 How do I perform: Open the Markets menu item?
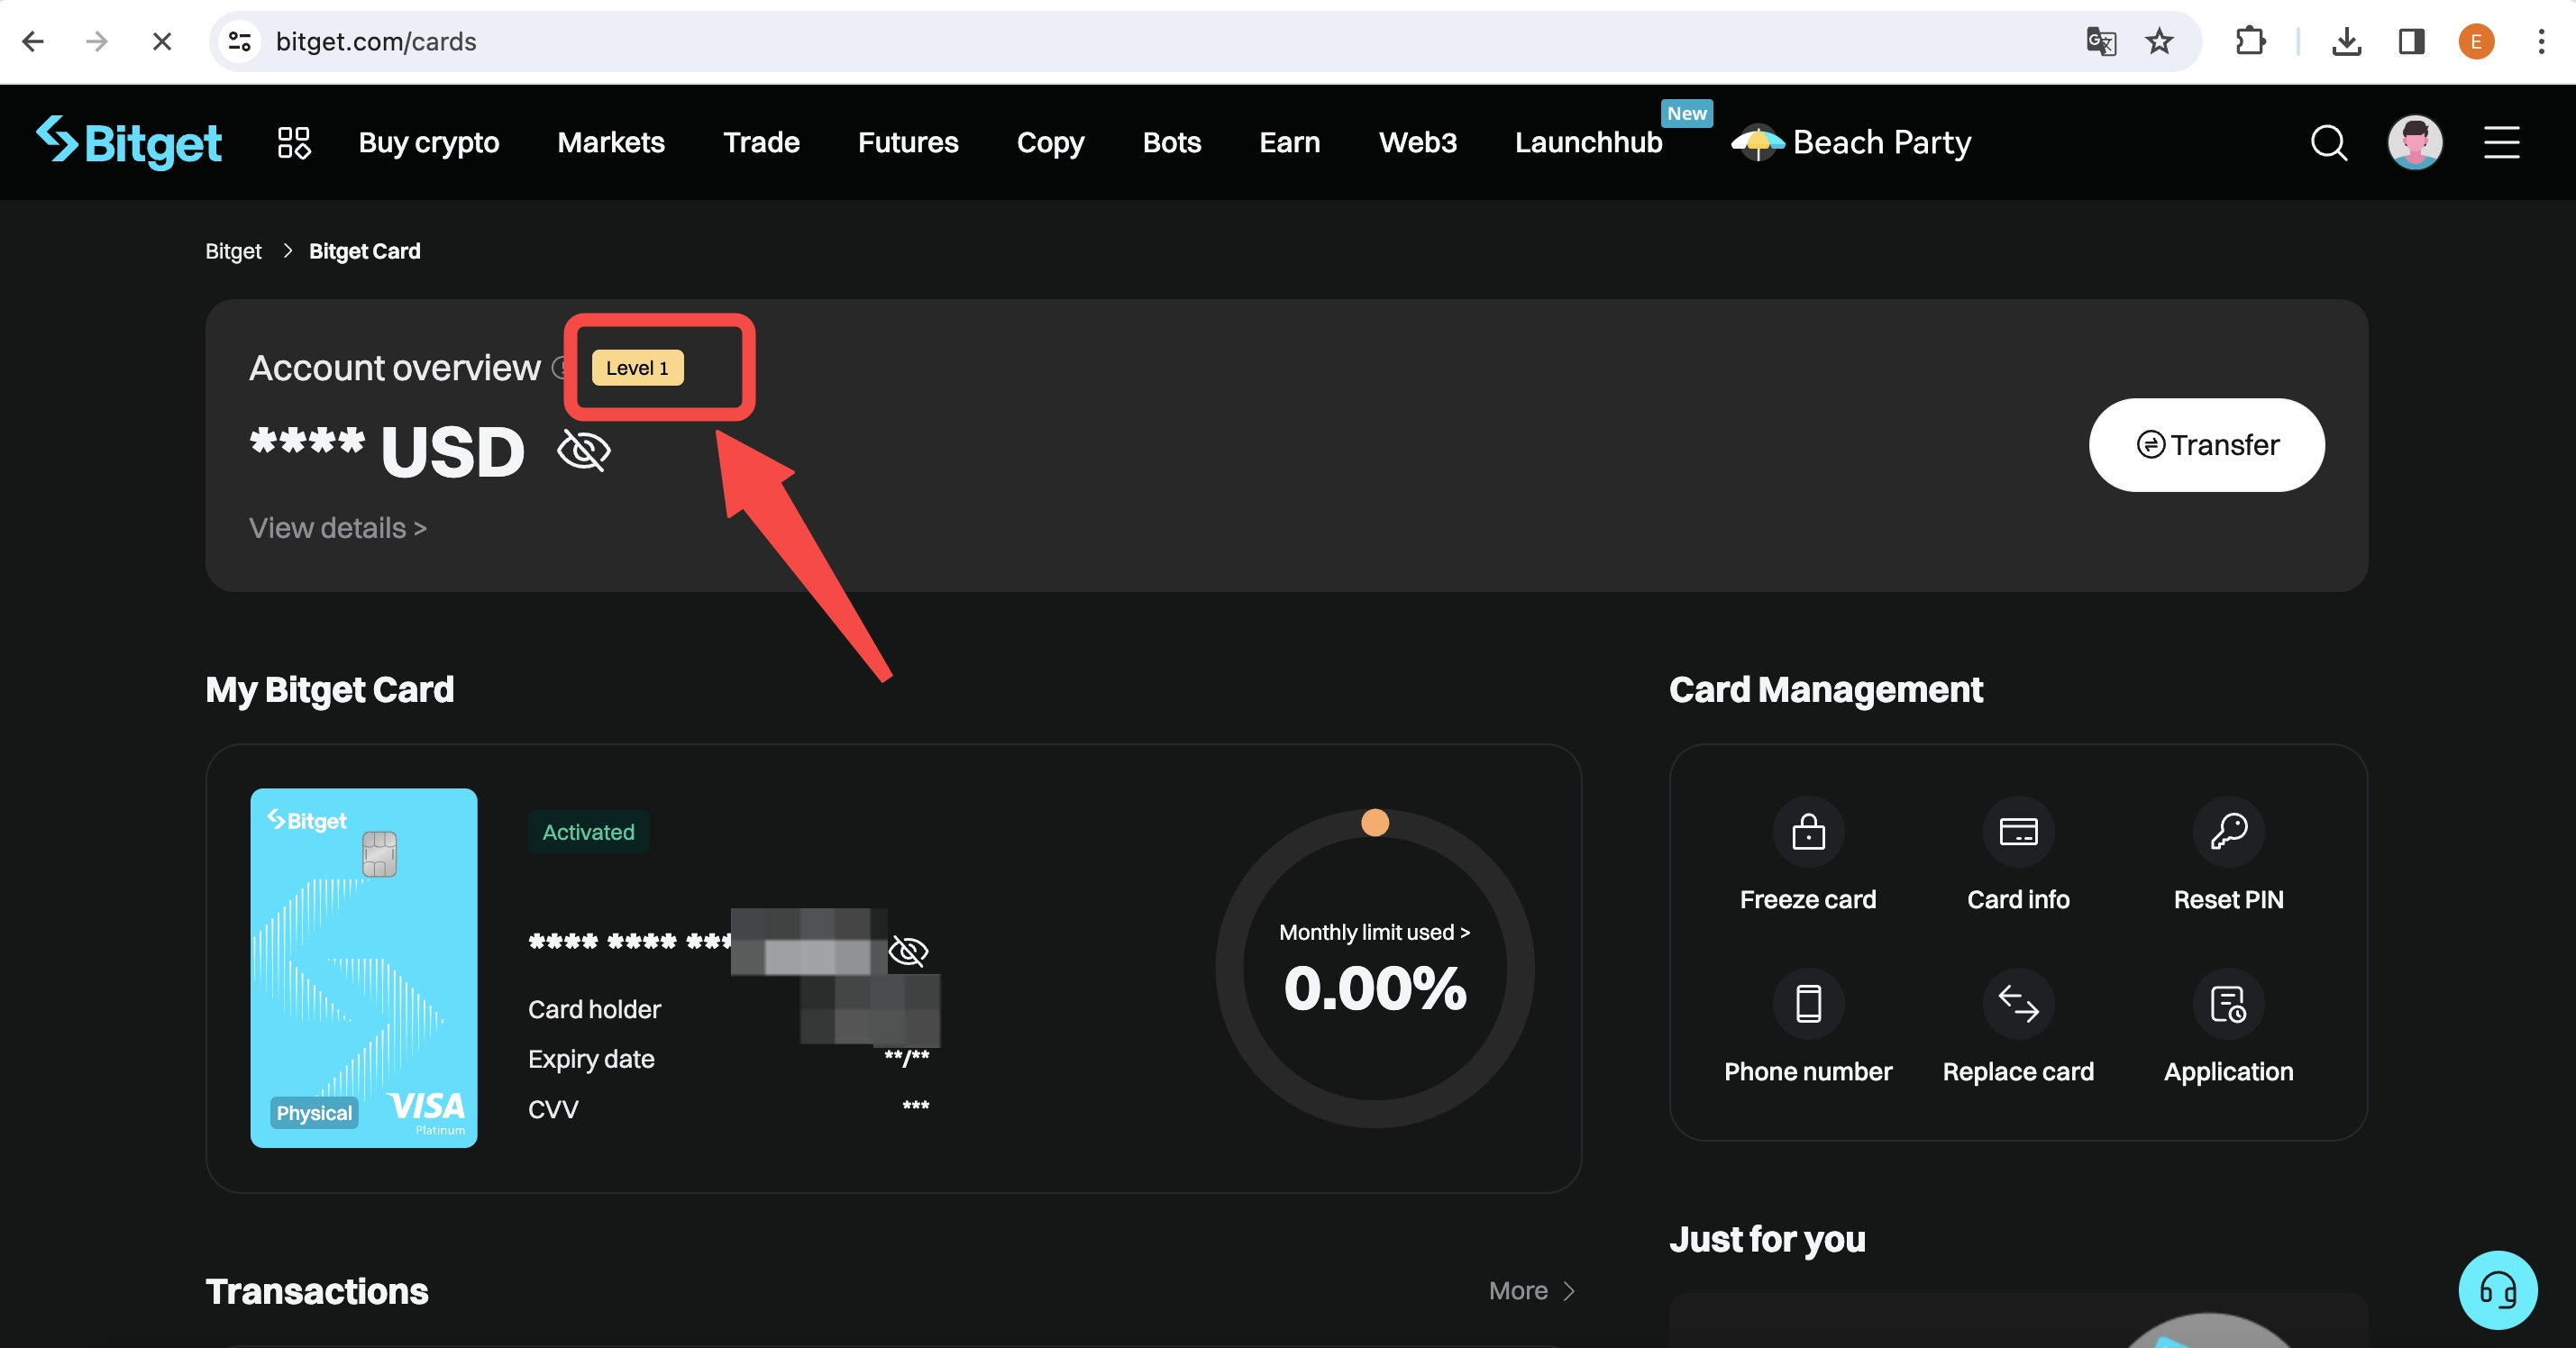[611, 143]
